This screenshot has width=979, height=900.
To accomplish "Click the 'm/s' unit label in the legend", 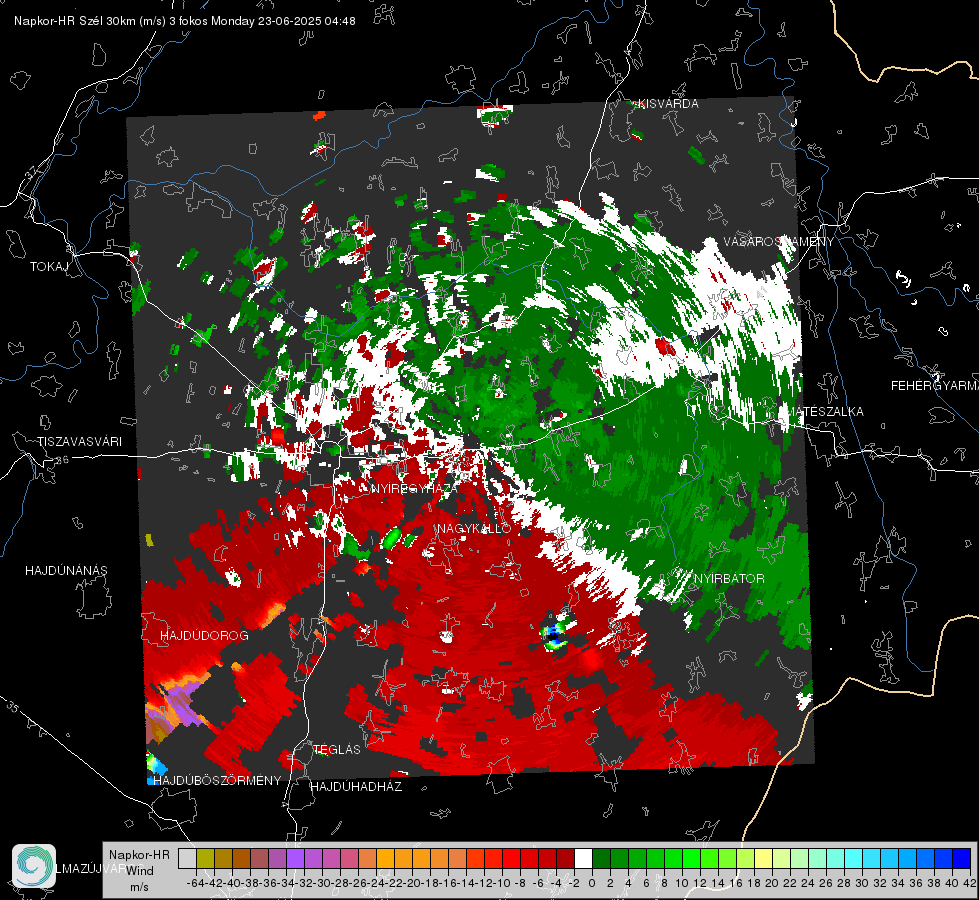I will pyautogui.click(x=139, y=886).
